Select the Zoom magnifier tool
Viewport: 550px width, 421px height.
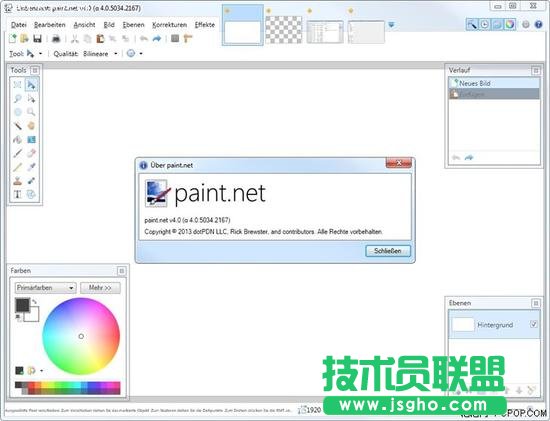(31, 112)
